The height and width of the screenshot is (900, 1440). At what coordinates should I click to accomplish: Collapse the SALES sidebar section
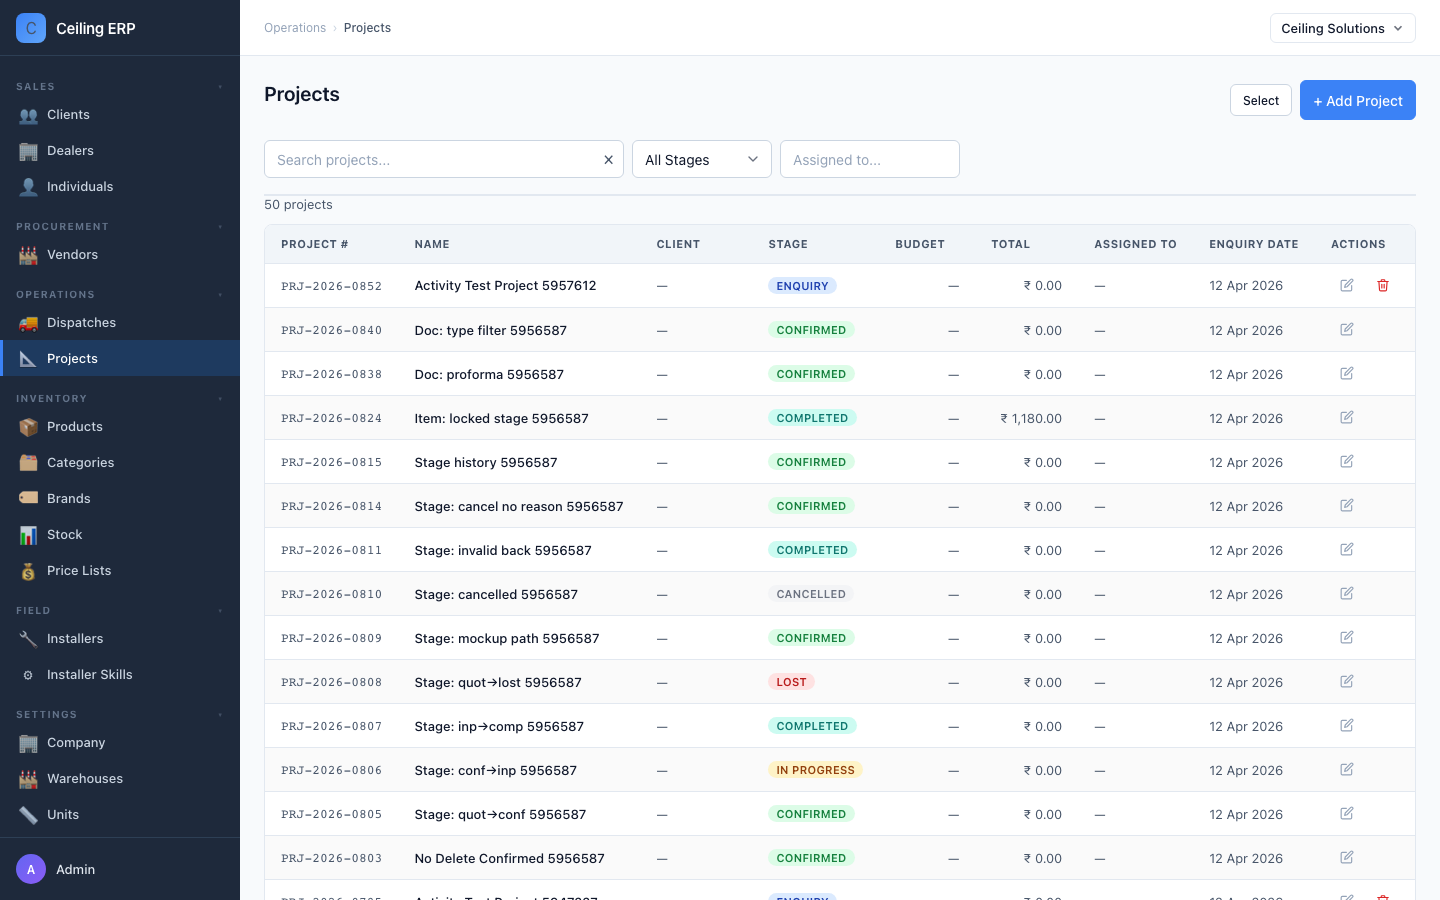click(x=220, y=87)
